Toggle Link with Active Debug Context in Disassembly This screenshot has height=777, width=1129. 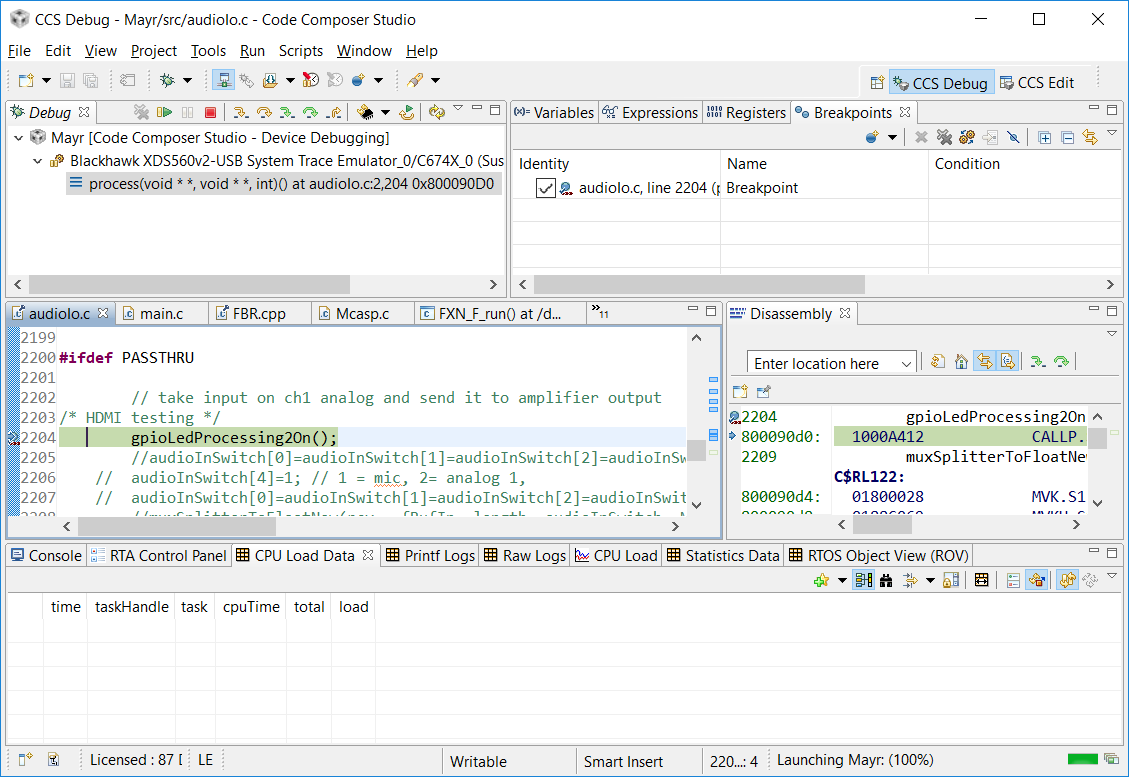(984, 362)
